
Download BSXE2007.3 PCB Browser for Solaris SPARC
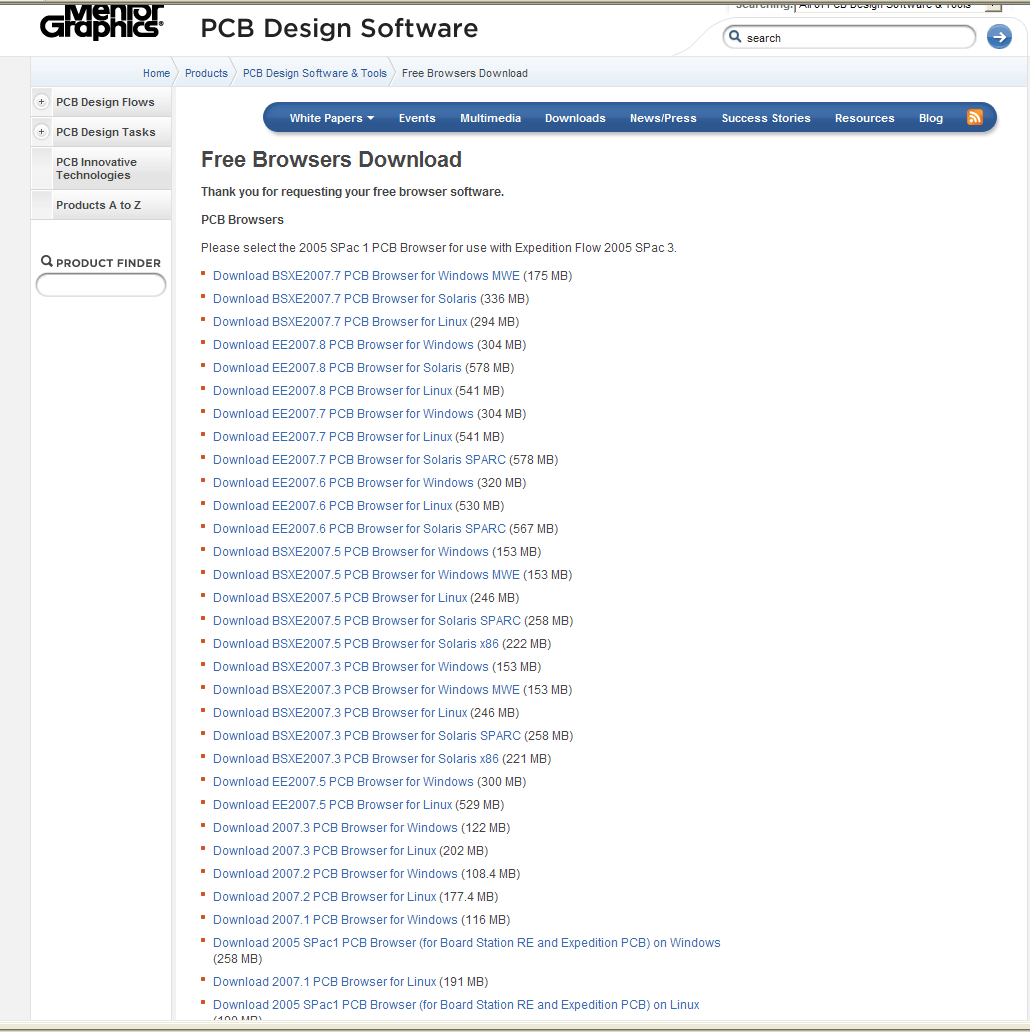click(367, 736)
